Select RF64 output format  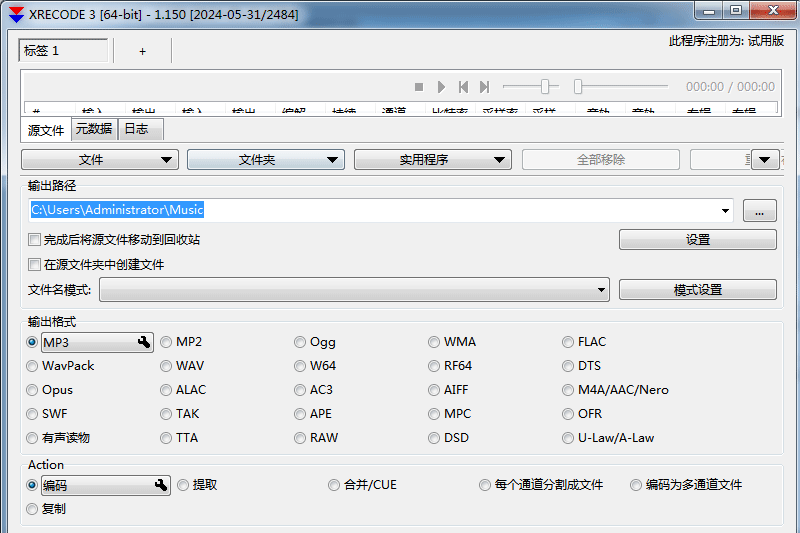click(434, 366)
